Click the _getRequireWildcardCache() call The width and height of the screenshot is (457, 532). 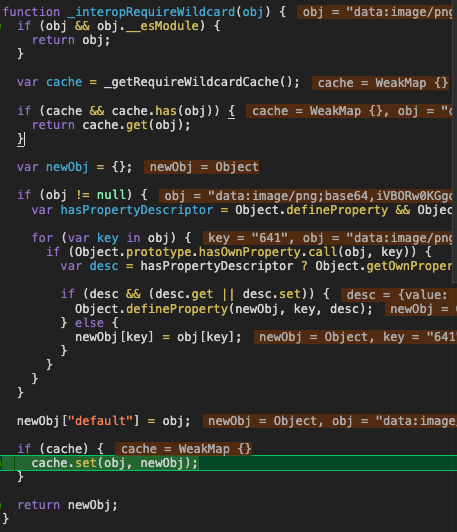coord(202,82)
